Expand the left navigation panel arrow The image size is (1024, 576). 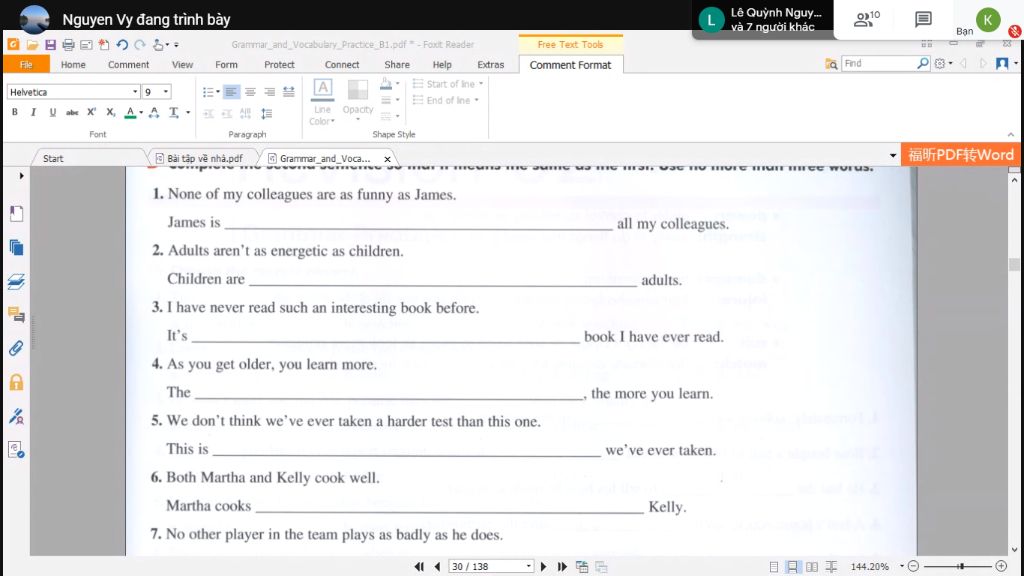coord(22,176)
